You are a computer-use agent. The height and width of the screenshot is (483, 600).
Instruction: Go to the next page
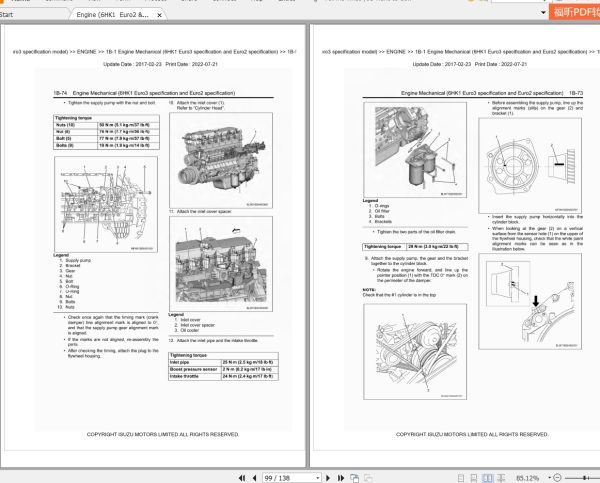click(328, 478)
